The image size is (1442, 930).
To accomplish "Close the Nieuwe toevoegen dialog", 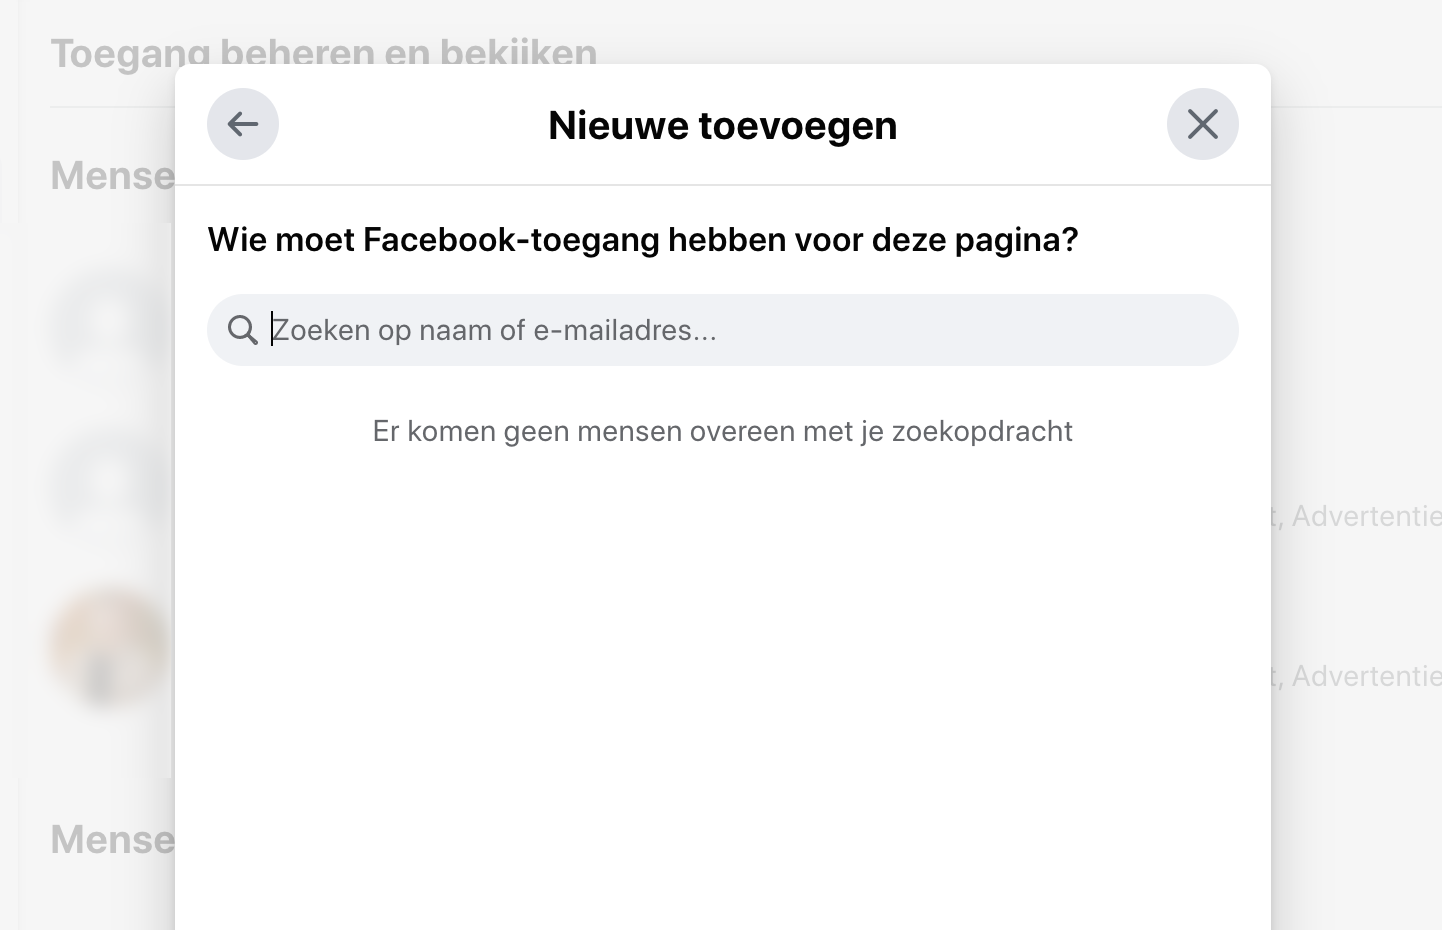I will 1203,124.
